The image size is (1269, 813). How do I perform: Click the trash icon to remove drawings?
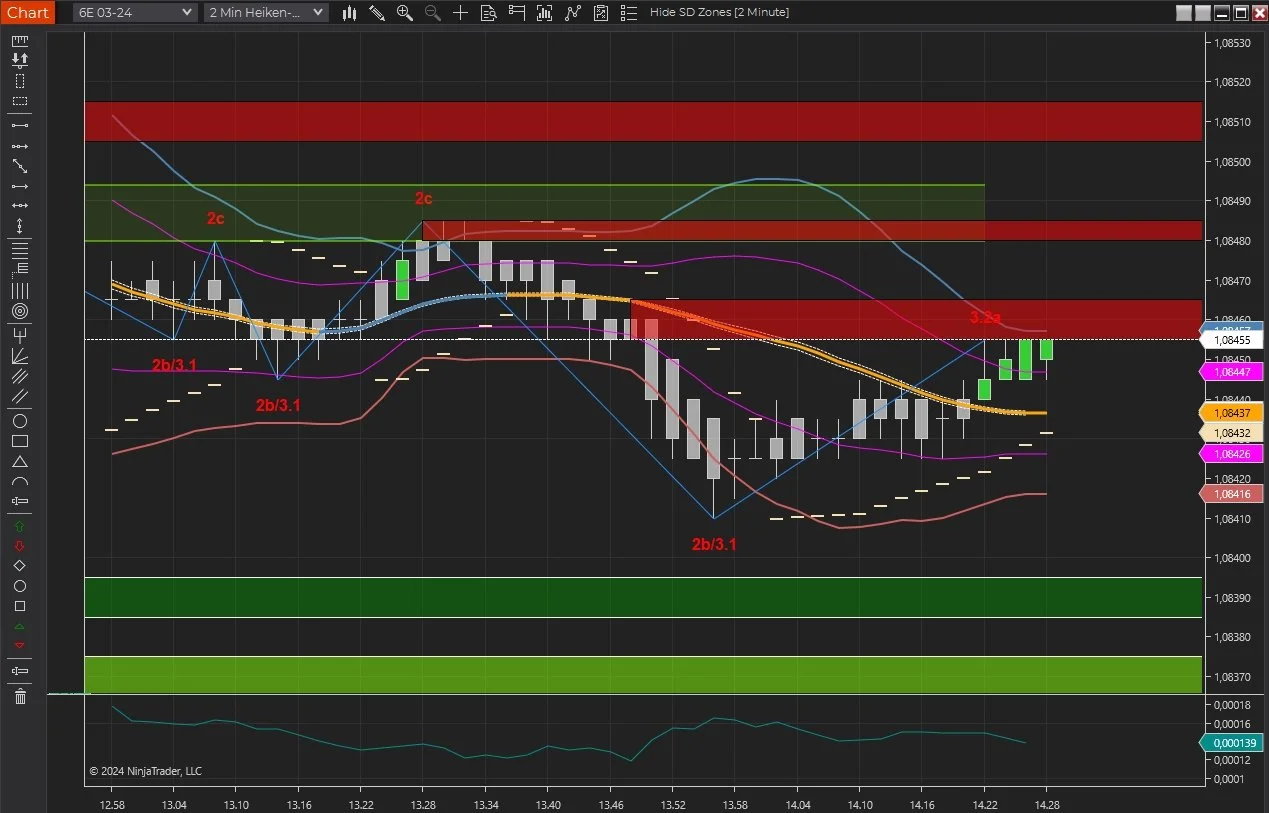[x=19, y=696]
